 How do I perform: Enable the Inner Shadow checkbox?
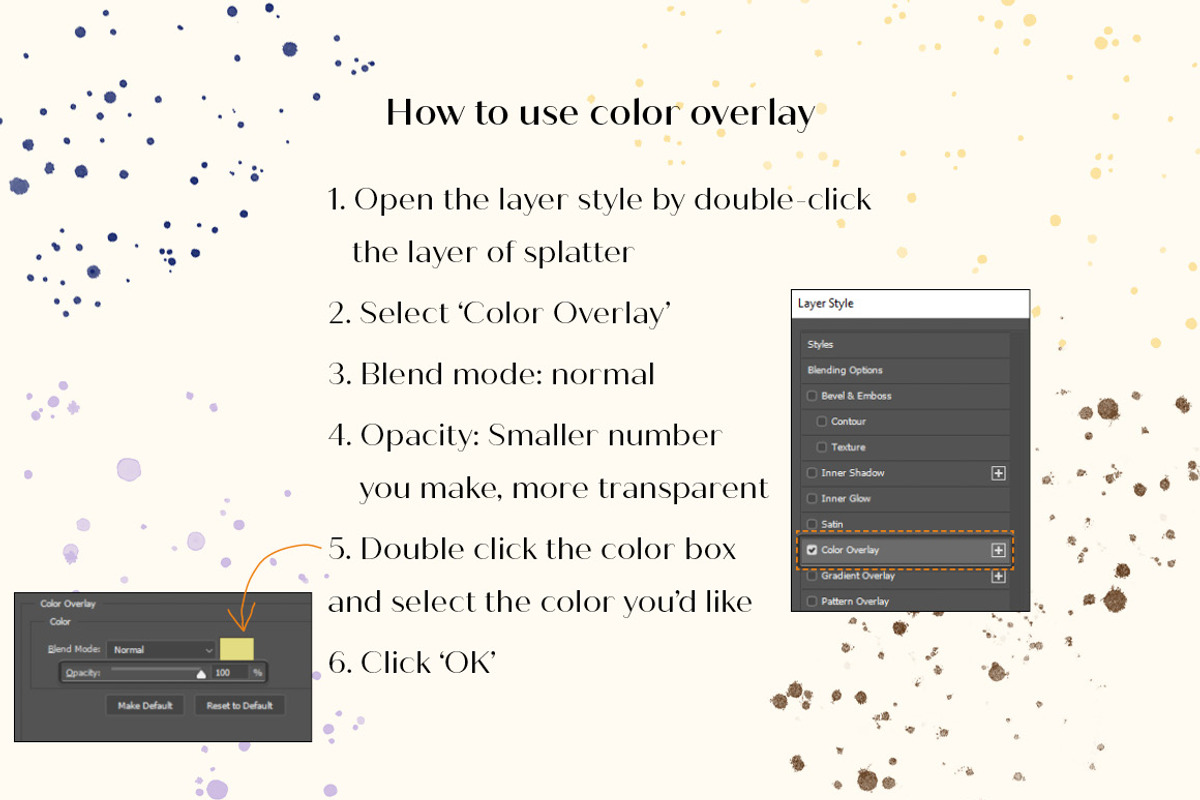[812, 473]
